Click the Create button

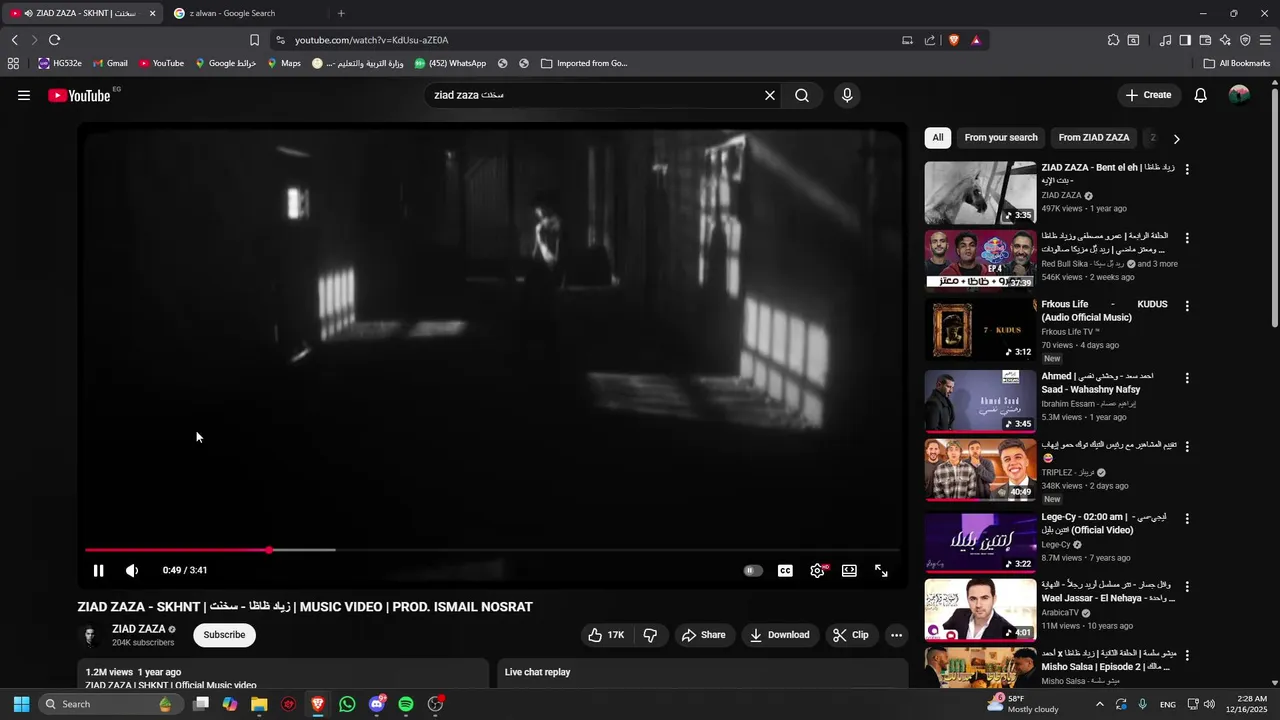[x=1148, y=95]
